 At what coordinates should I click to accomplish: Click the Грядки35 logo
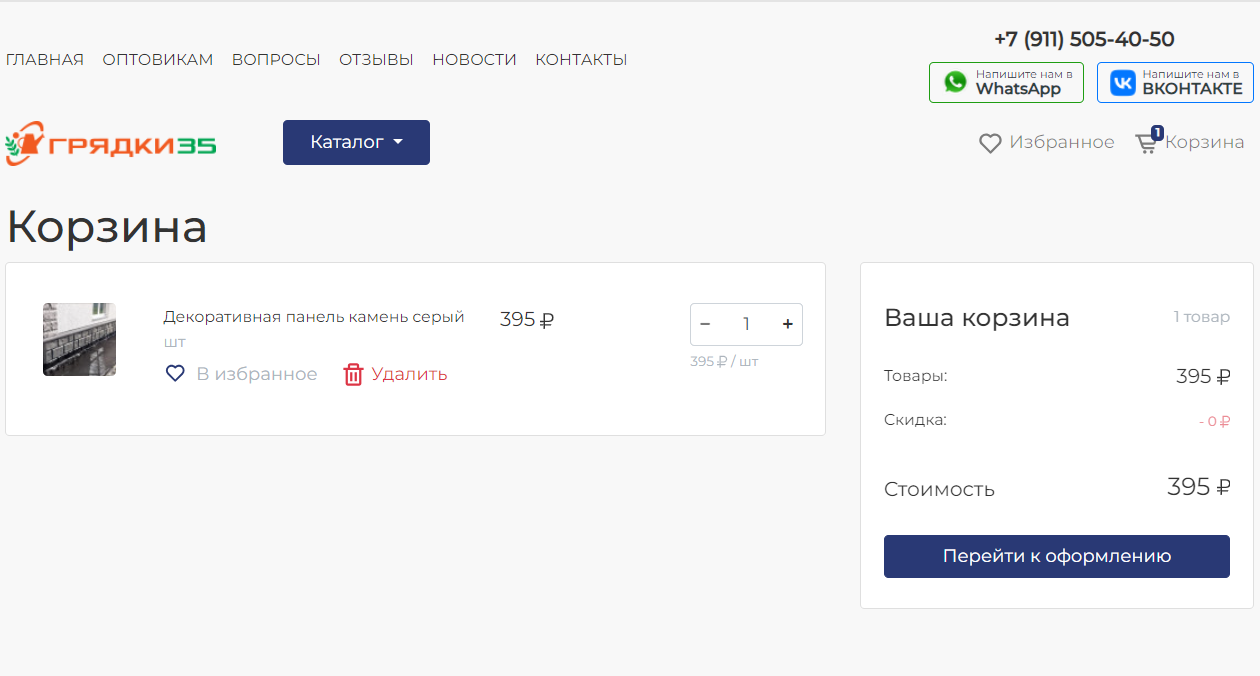[x=110, y=144]
